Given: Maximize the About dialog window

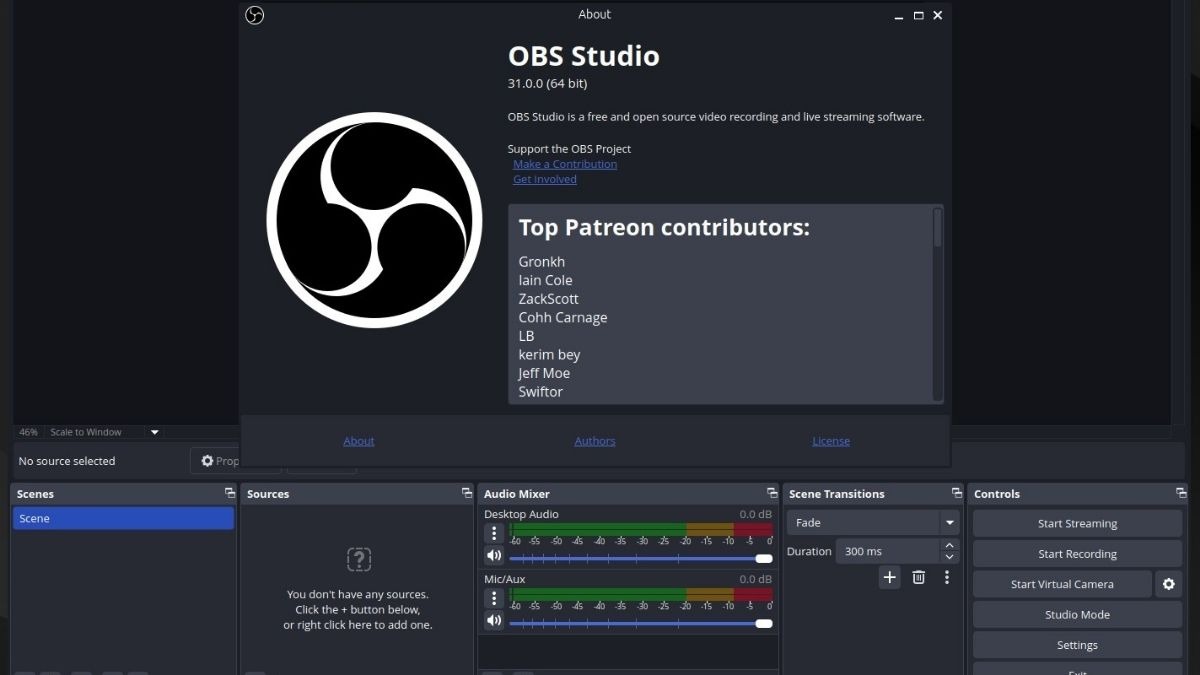Looking at the screenshot, I should click(918, 15).
